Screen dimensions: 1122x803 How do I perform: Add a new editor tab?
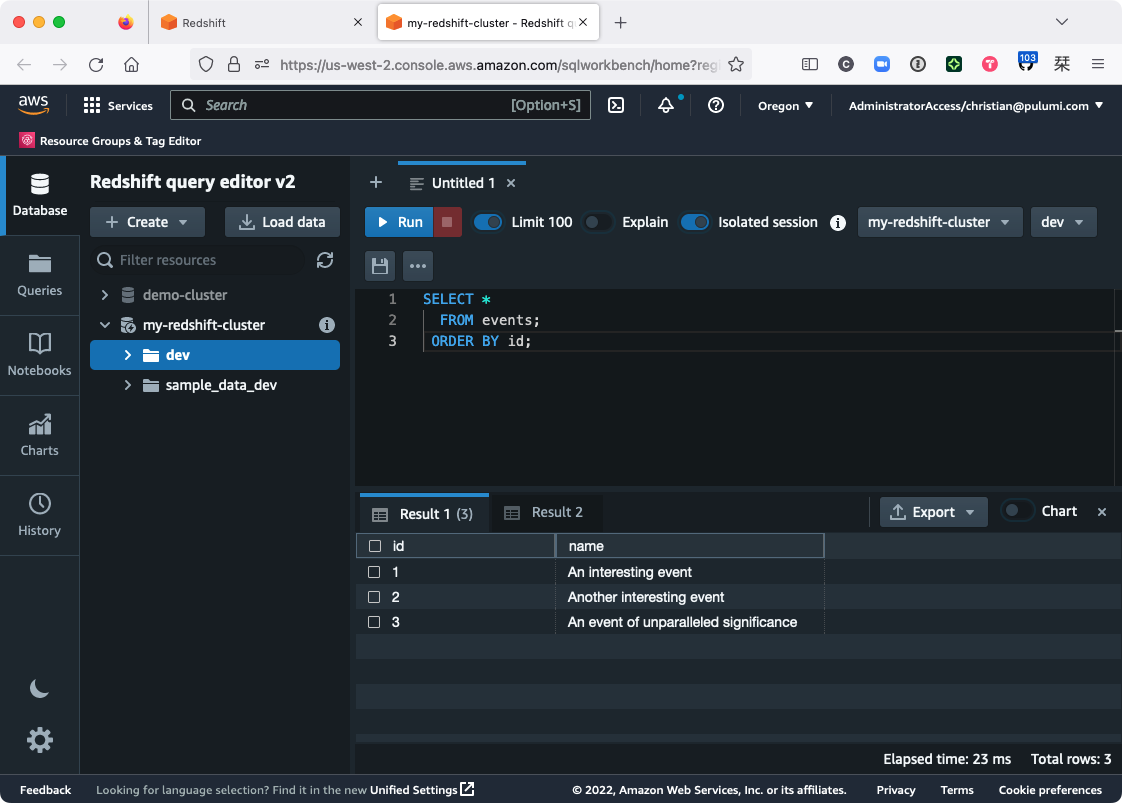(x=376, y=182)
